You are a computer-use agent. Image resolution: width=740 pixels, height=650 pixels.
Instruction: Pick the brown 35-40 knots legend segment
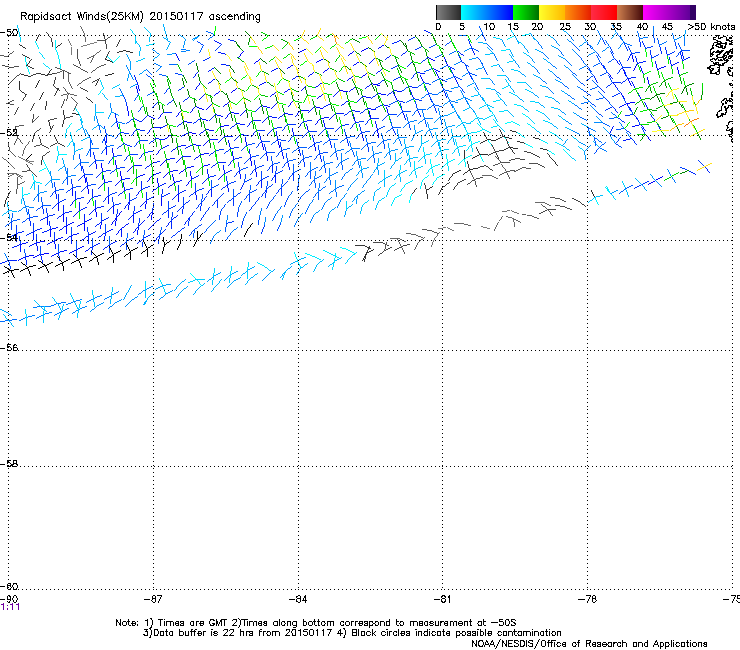click(630, 12)
